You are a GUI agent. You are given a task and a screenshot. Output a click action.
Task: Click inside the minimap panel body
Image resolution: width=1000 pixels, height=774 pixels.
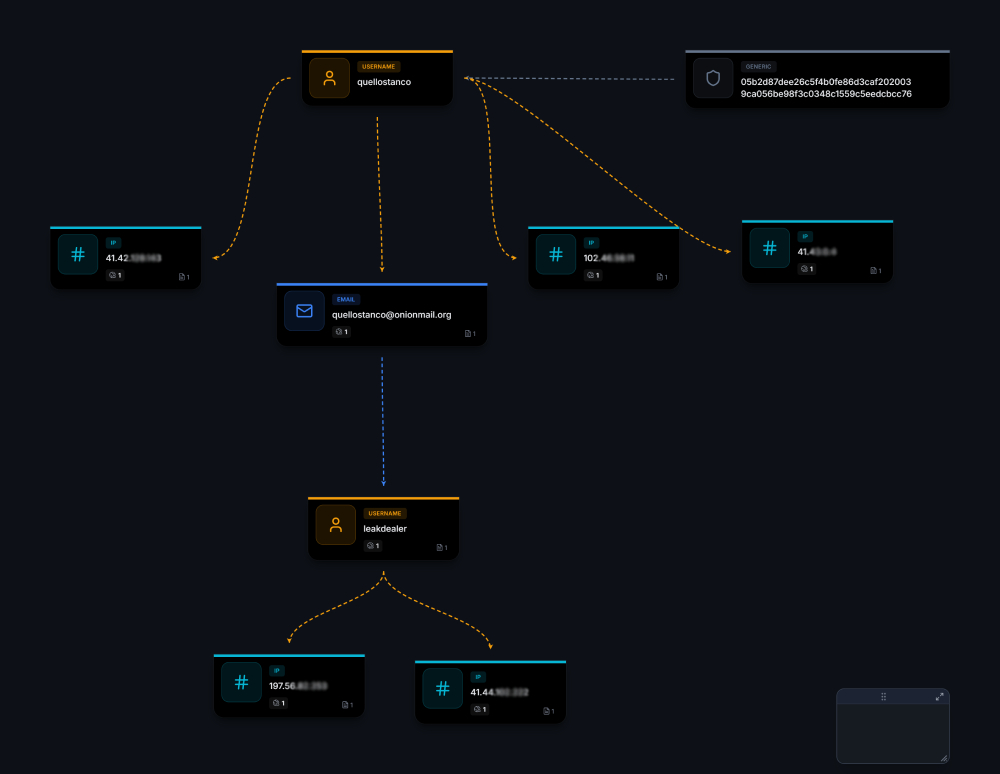click(x=893, y=733)
